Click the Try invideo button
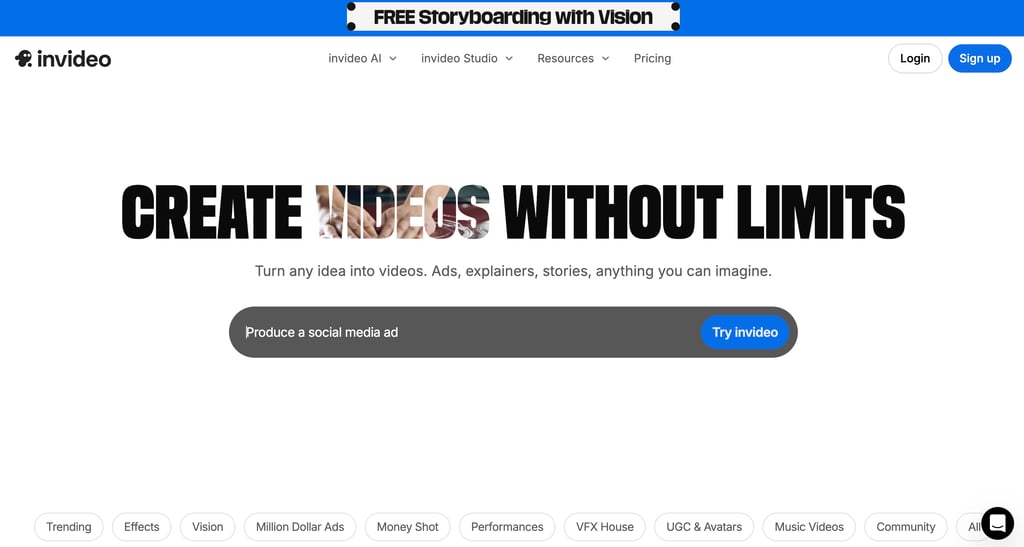The image size is (1024, 547). 745,332
